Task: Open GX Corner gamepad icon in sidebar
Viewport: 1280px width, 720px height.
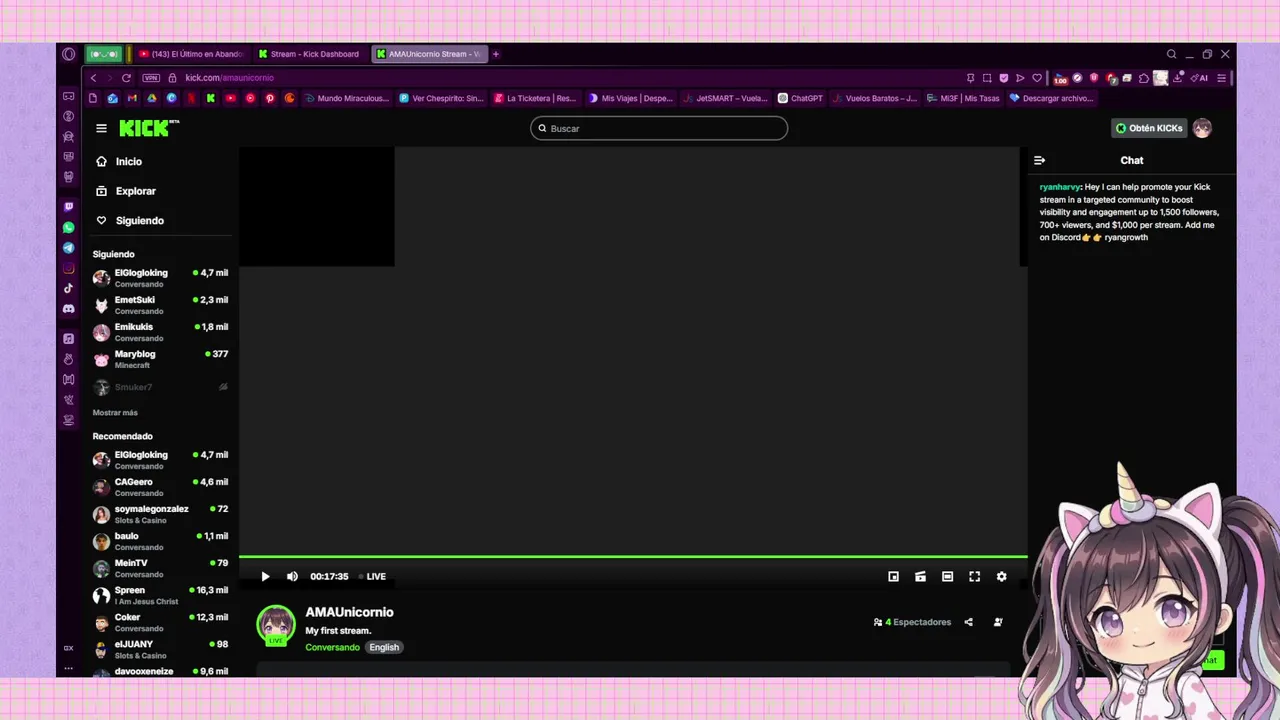Action: point(68,96)
